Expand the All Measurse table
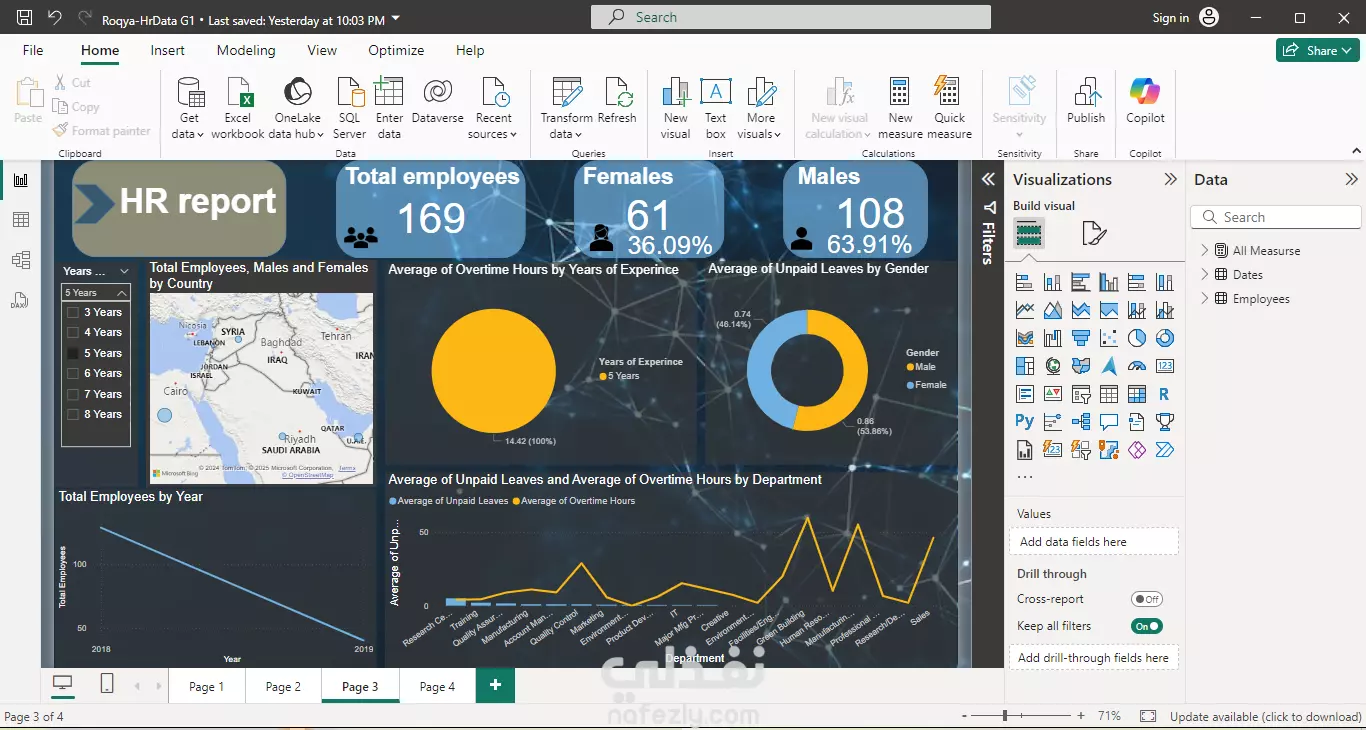1366x730 pixels. (x=1204, y=250)
